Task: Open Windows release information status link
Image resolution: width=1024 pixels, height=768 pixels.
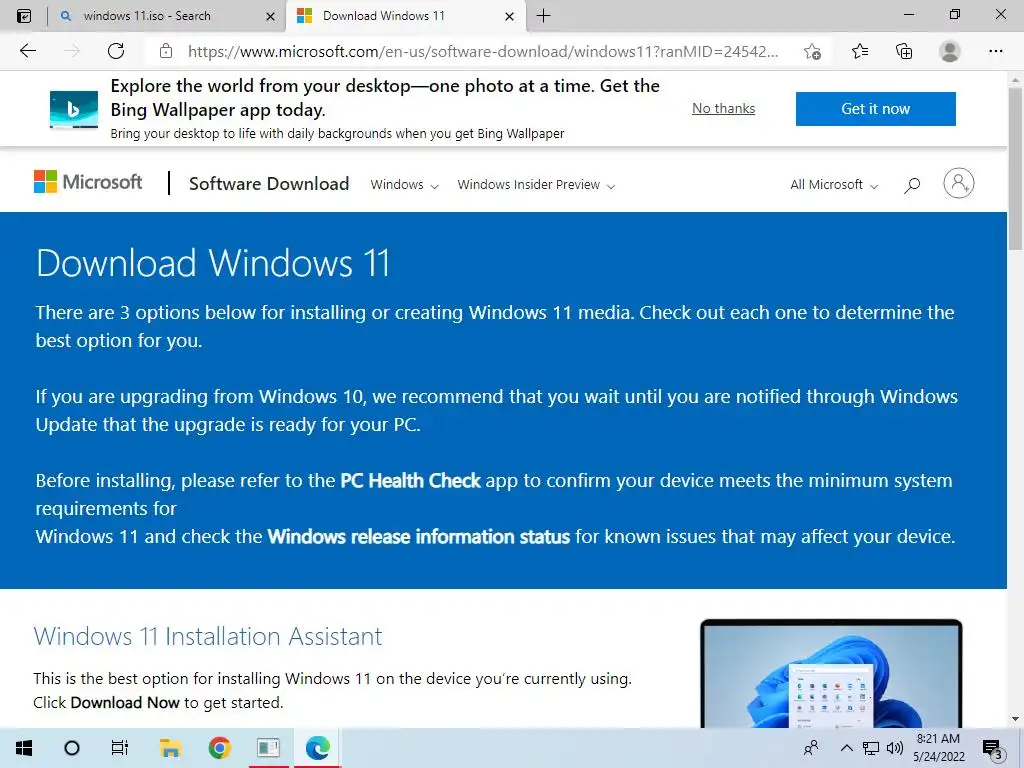Action: coord(419,537)
